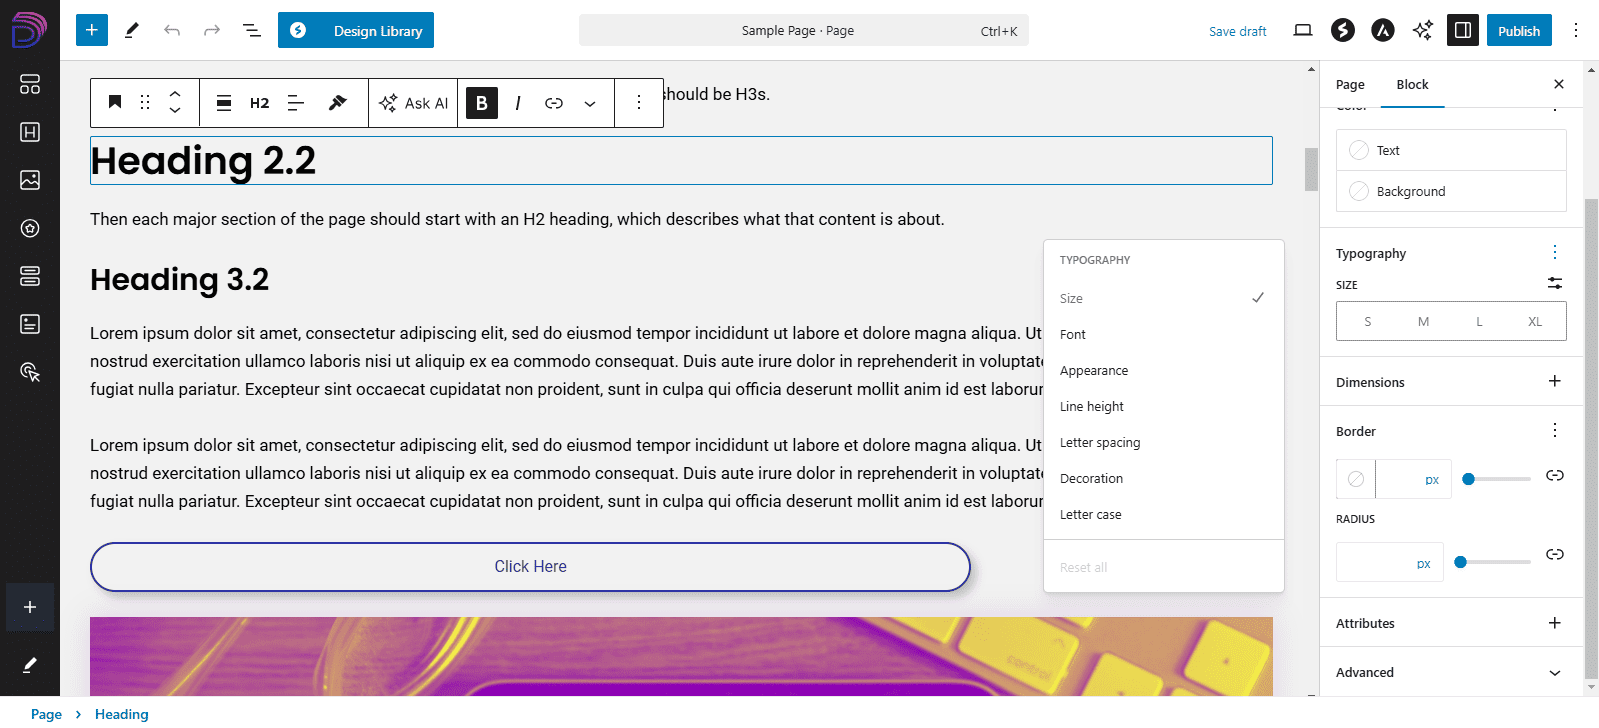Click the copy styles brush icon
This screenshot has height=728, width=1599.
(x=338, y=103)
